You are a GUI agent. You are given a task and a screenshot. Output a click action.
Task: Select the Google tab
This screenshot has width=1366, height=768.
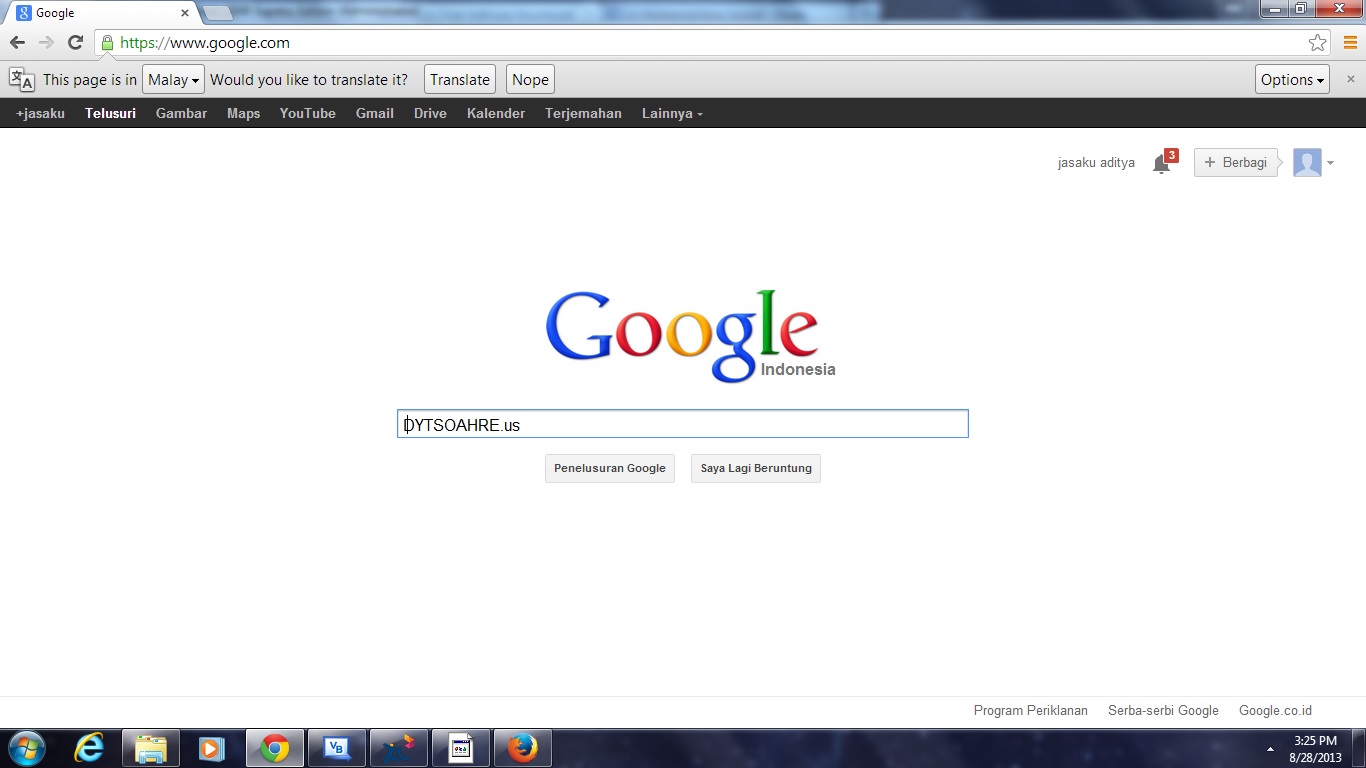click(100, 13)
